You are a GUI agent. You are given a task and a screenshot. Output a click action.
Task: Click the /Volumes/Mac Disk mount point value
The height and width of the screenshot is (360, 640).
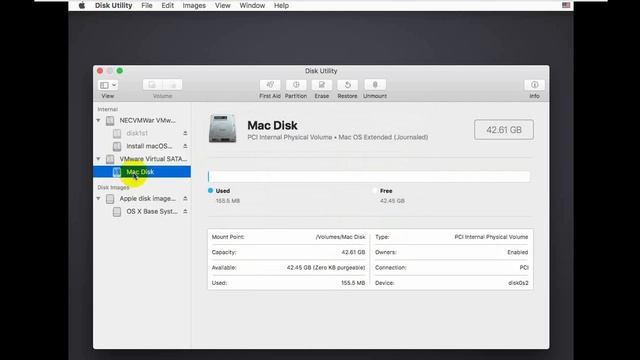click(x=340, y=237)
